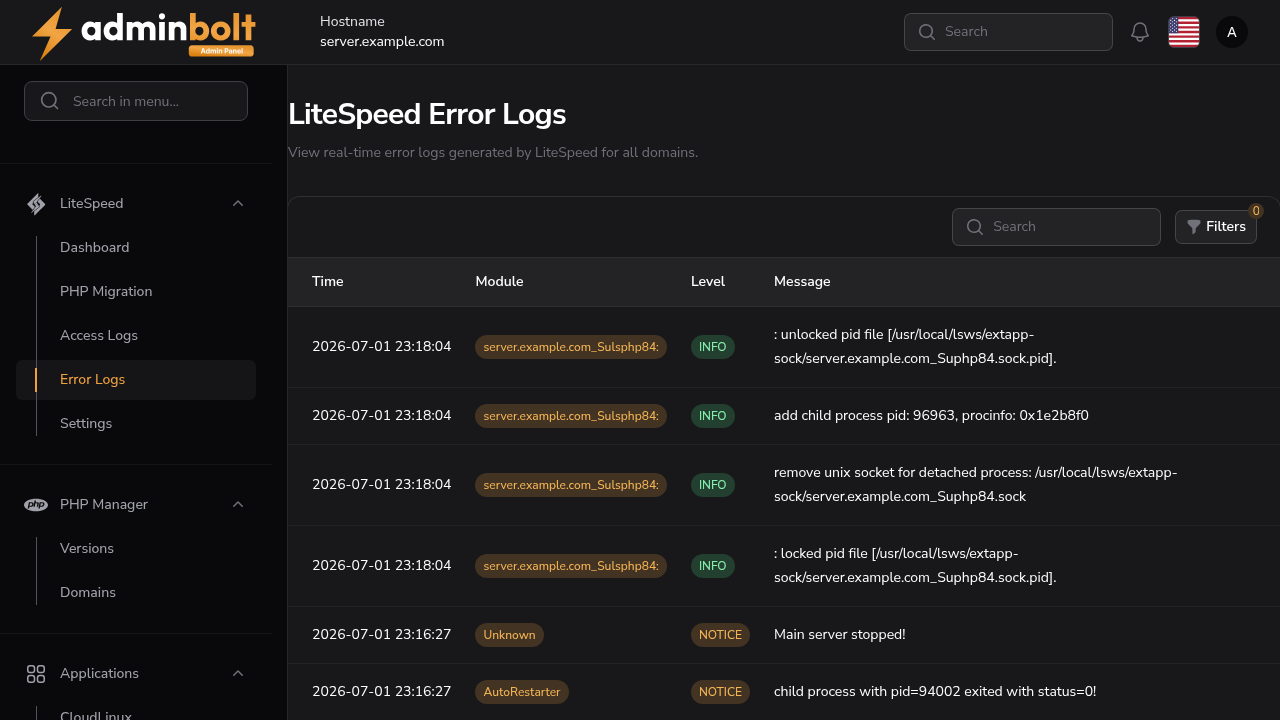Screen dimensions: 1280x720
Task: Select Error Logs menu item
Action: point(136,380)
